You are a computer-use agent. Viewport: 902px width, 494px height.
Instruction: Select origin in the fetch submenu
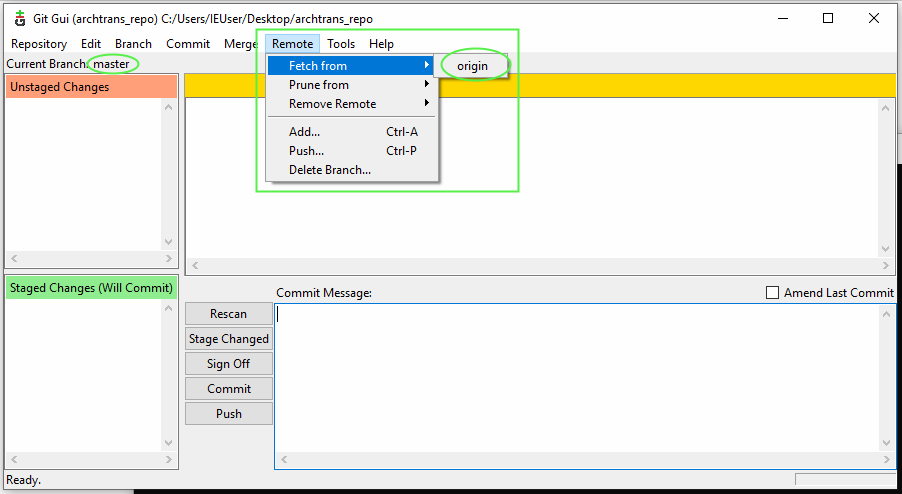click(x=471, y=66)
